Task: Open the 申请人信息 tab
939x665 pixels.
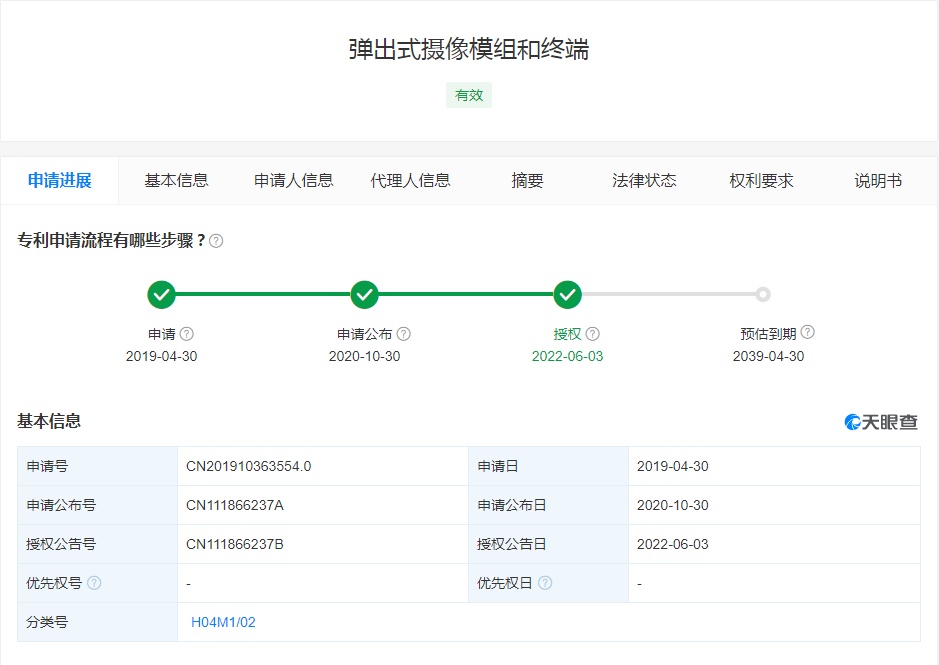Action: 293,180
